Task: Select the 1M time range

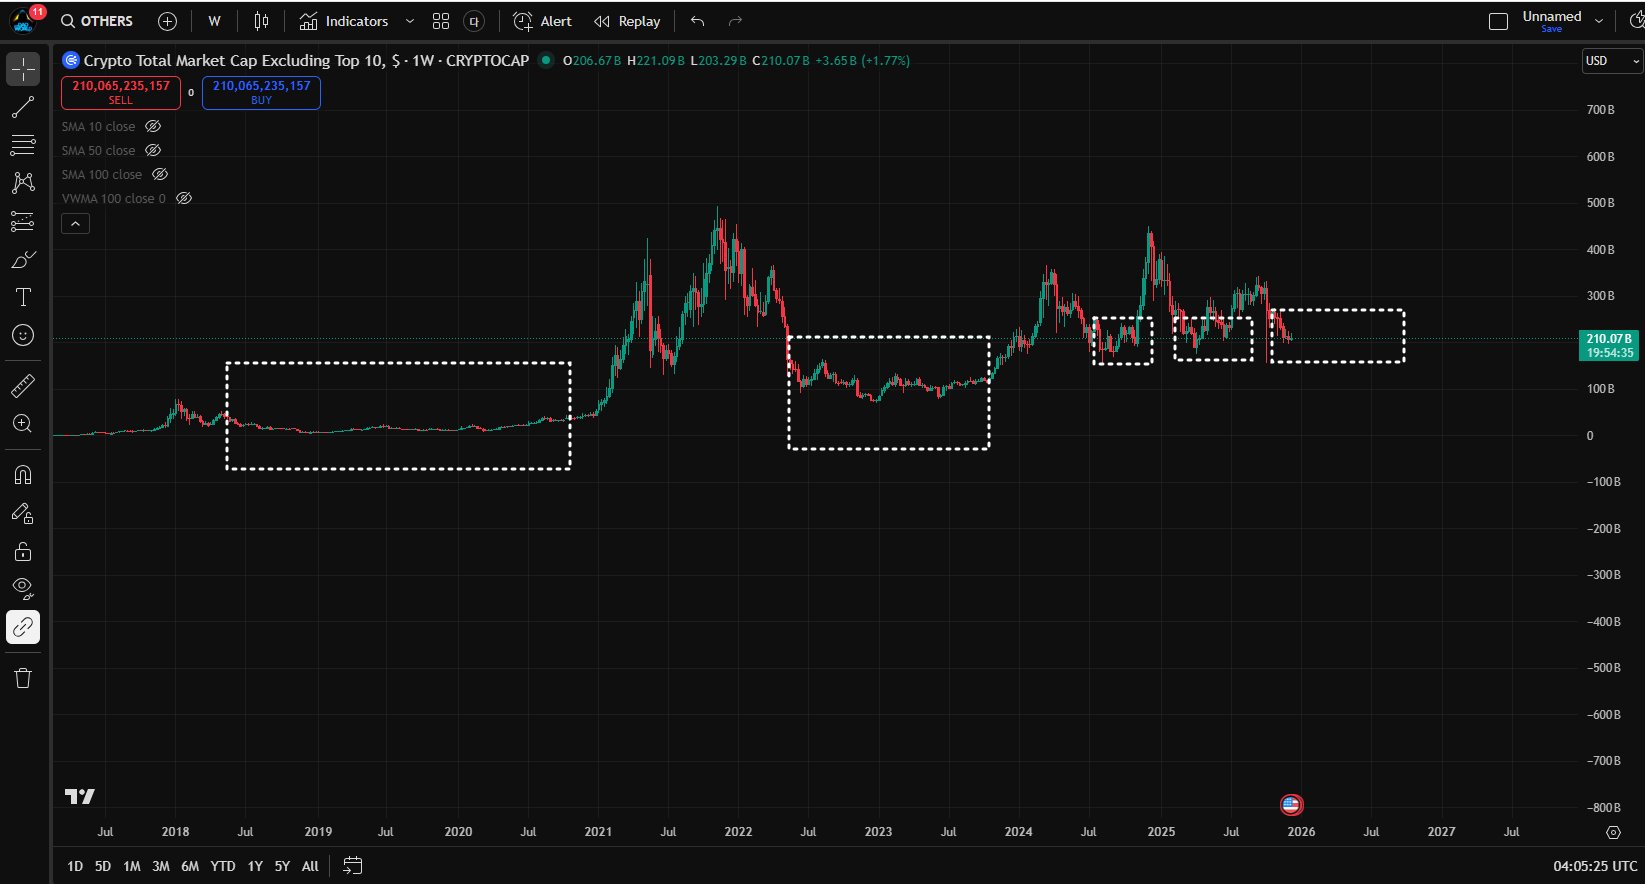Action: coord(132,866)
